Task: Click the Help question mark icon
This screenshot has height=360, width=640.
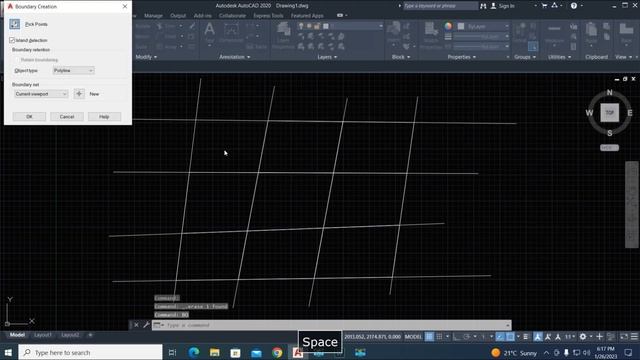Action: [574, 6]
